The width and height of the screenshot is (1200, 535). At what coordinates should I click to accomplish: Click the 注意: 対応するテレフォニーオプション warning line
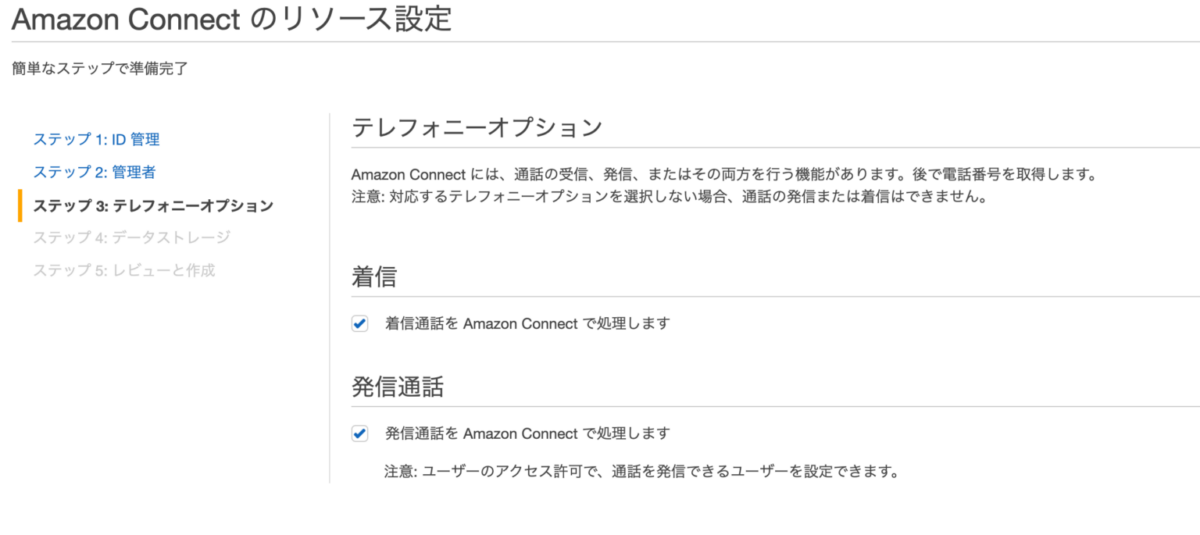[669, 197]
